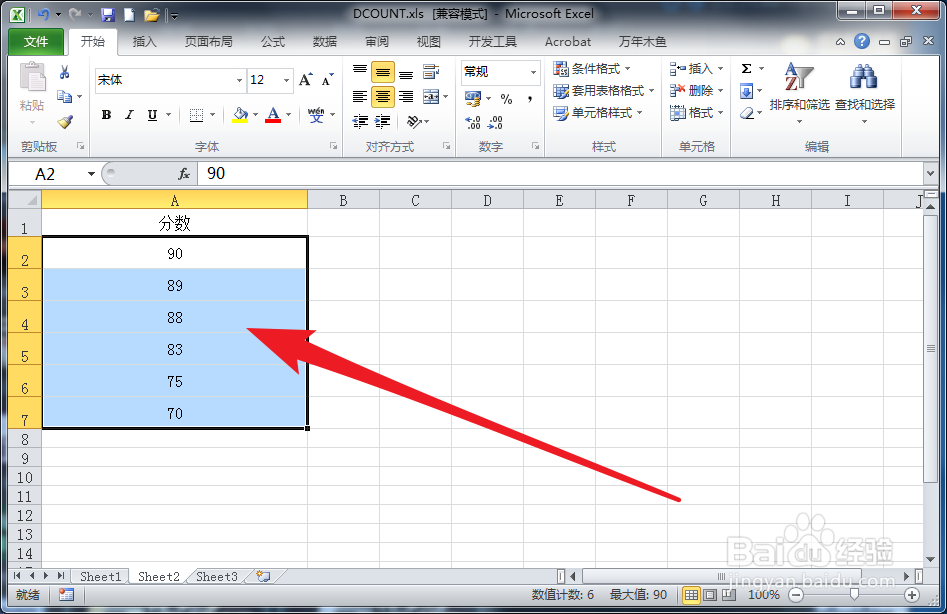Click the merge and center icon
The width and height of the screenshot is (947, 614).
pos(431,97)
